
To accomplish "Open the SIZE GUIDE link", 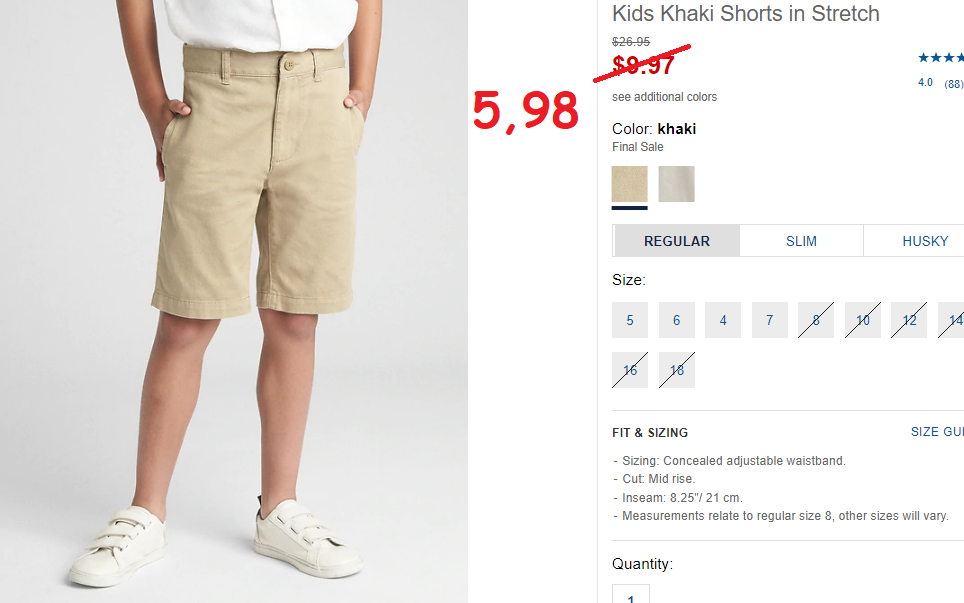I will 937,432.
